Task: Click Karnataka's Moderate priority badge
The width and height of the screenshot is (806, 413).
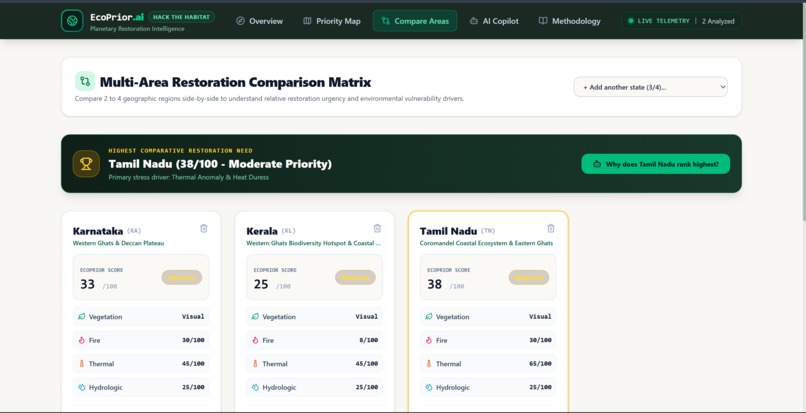Action: coord(181,277)
